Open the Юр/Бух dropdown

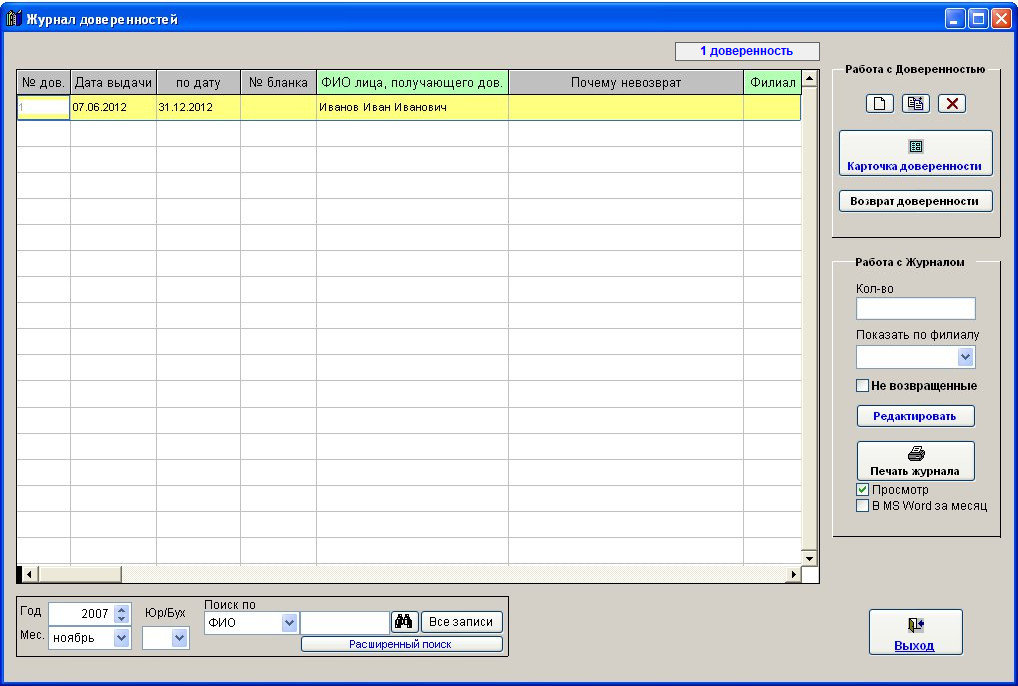tap(180, 638)
